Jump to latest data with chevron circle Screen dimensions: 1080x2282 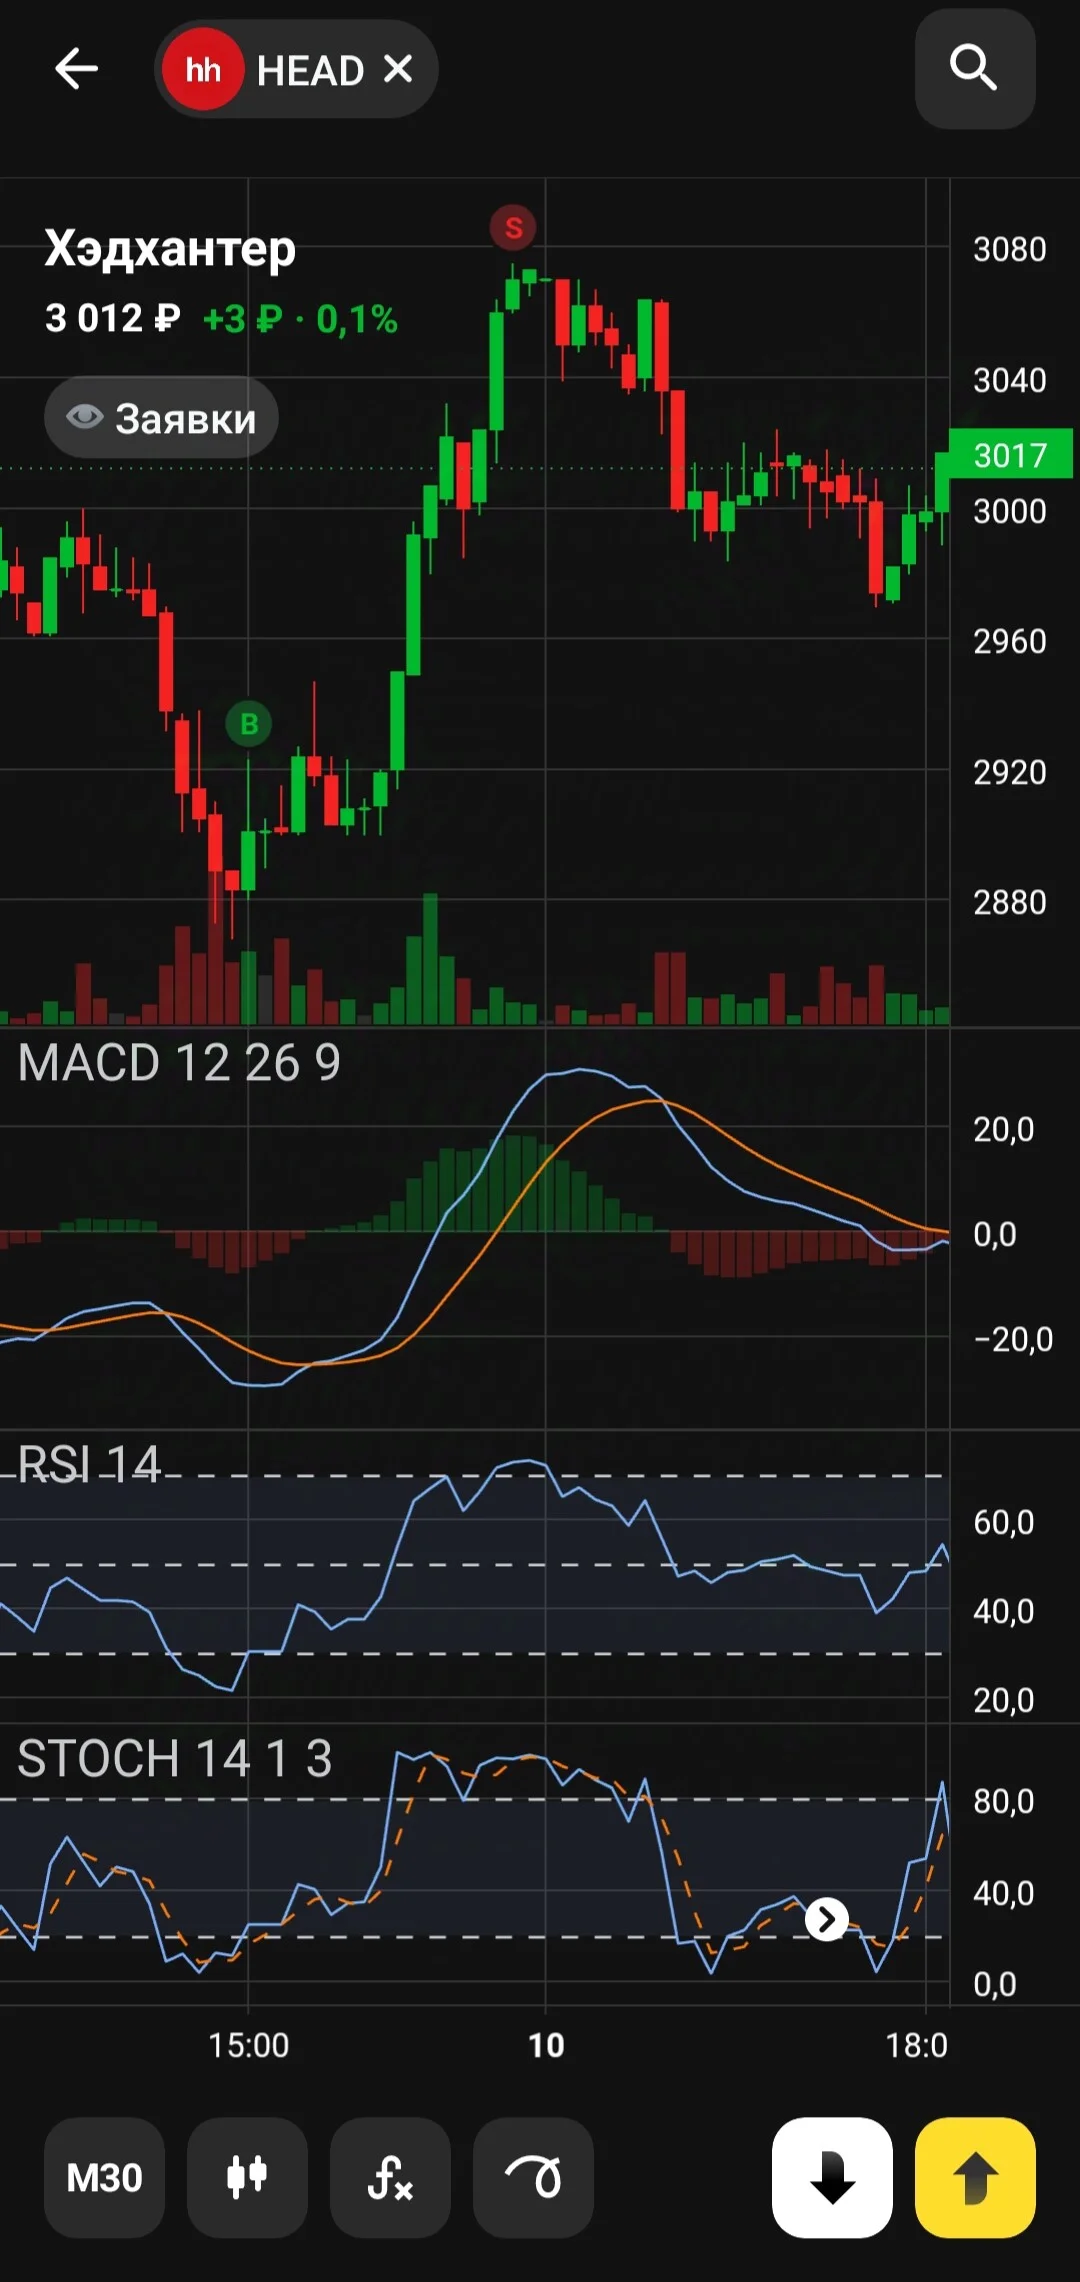tap(827, 1919)
